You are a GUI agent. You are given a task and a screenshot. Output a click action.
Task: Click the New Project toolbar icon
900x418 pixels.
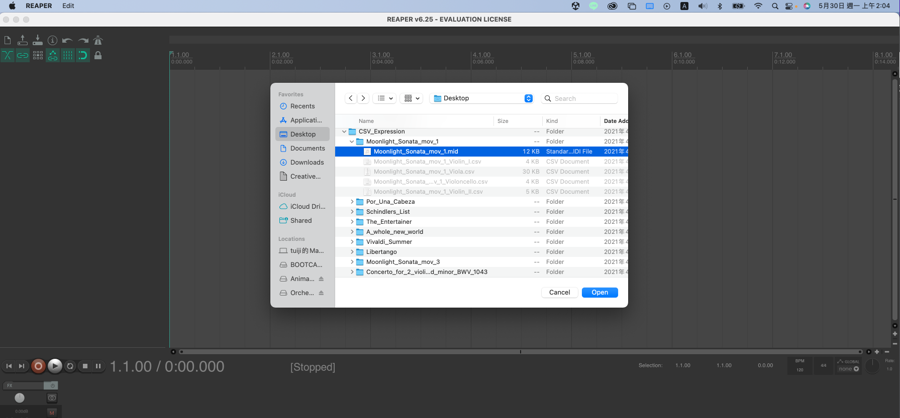(7, 41)
